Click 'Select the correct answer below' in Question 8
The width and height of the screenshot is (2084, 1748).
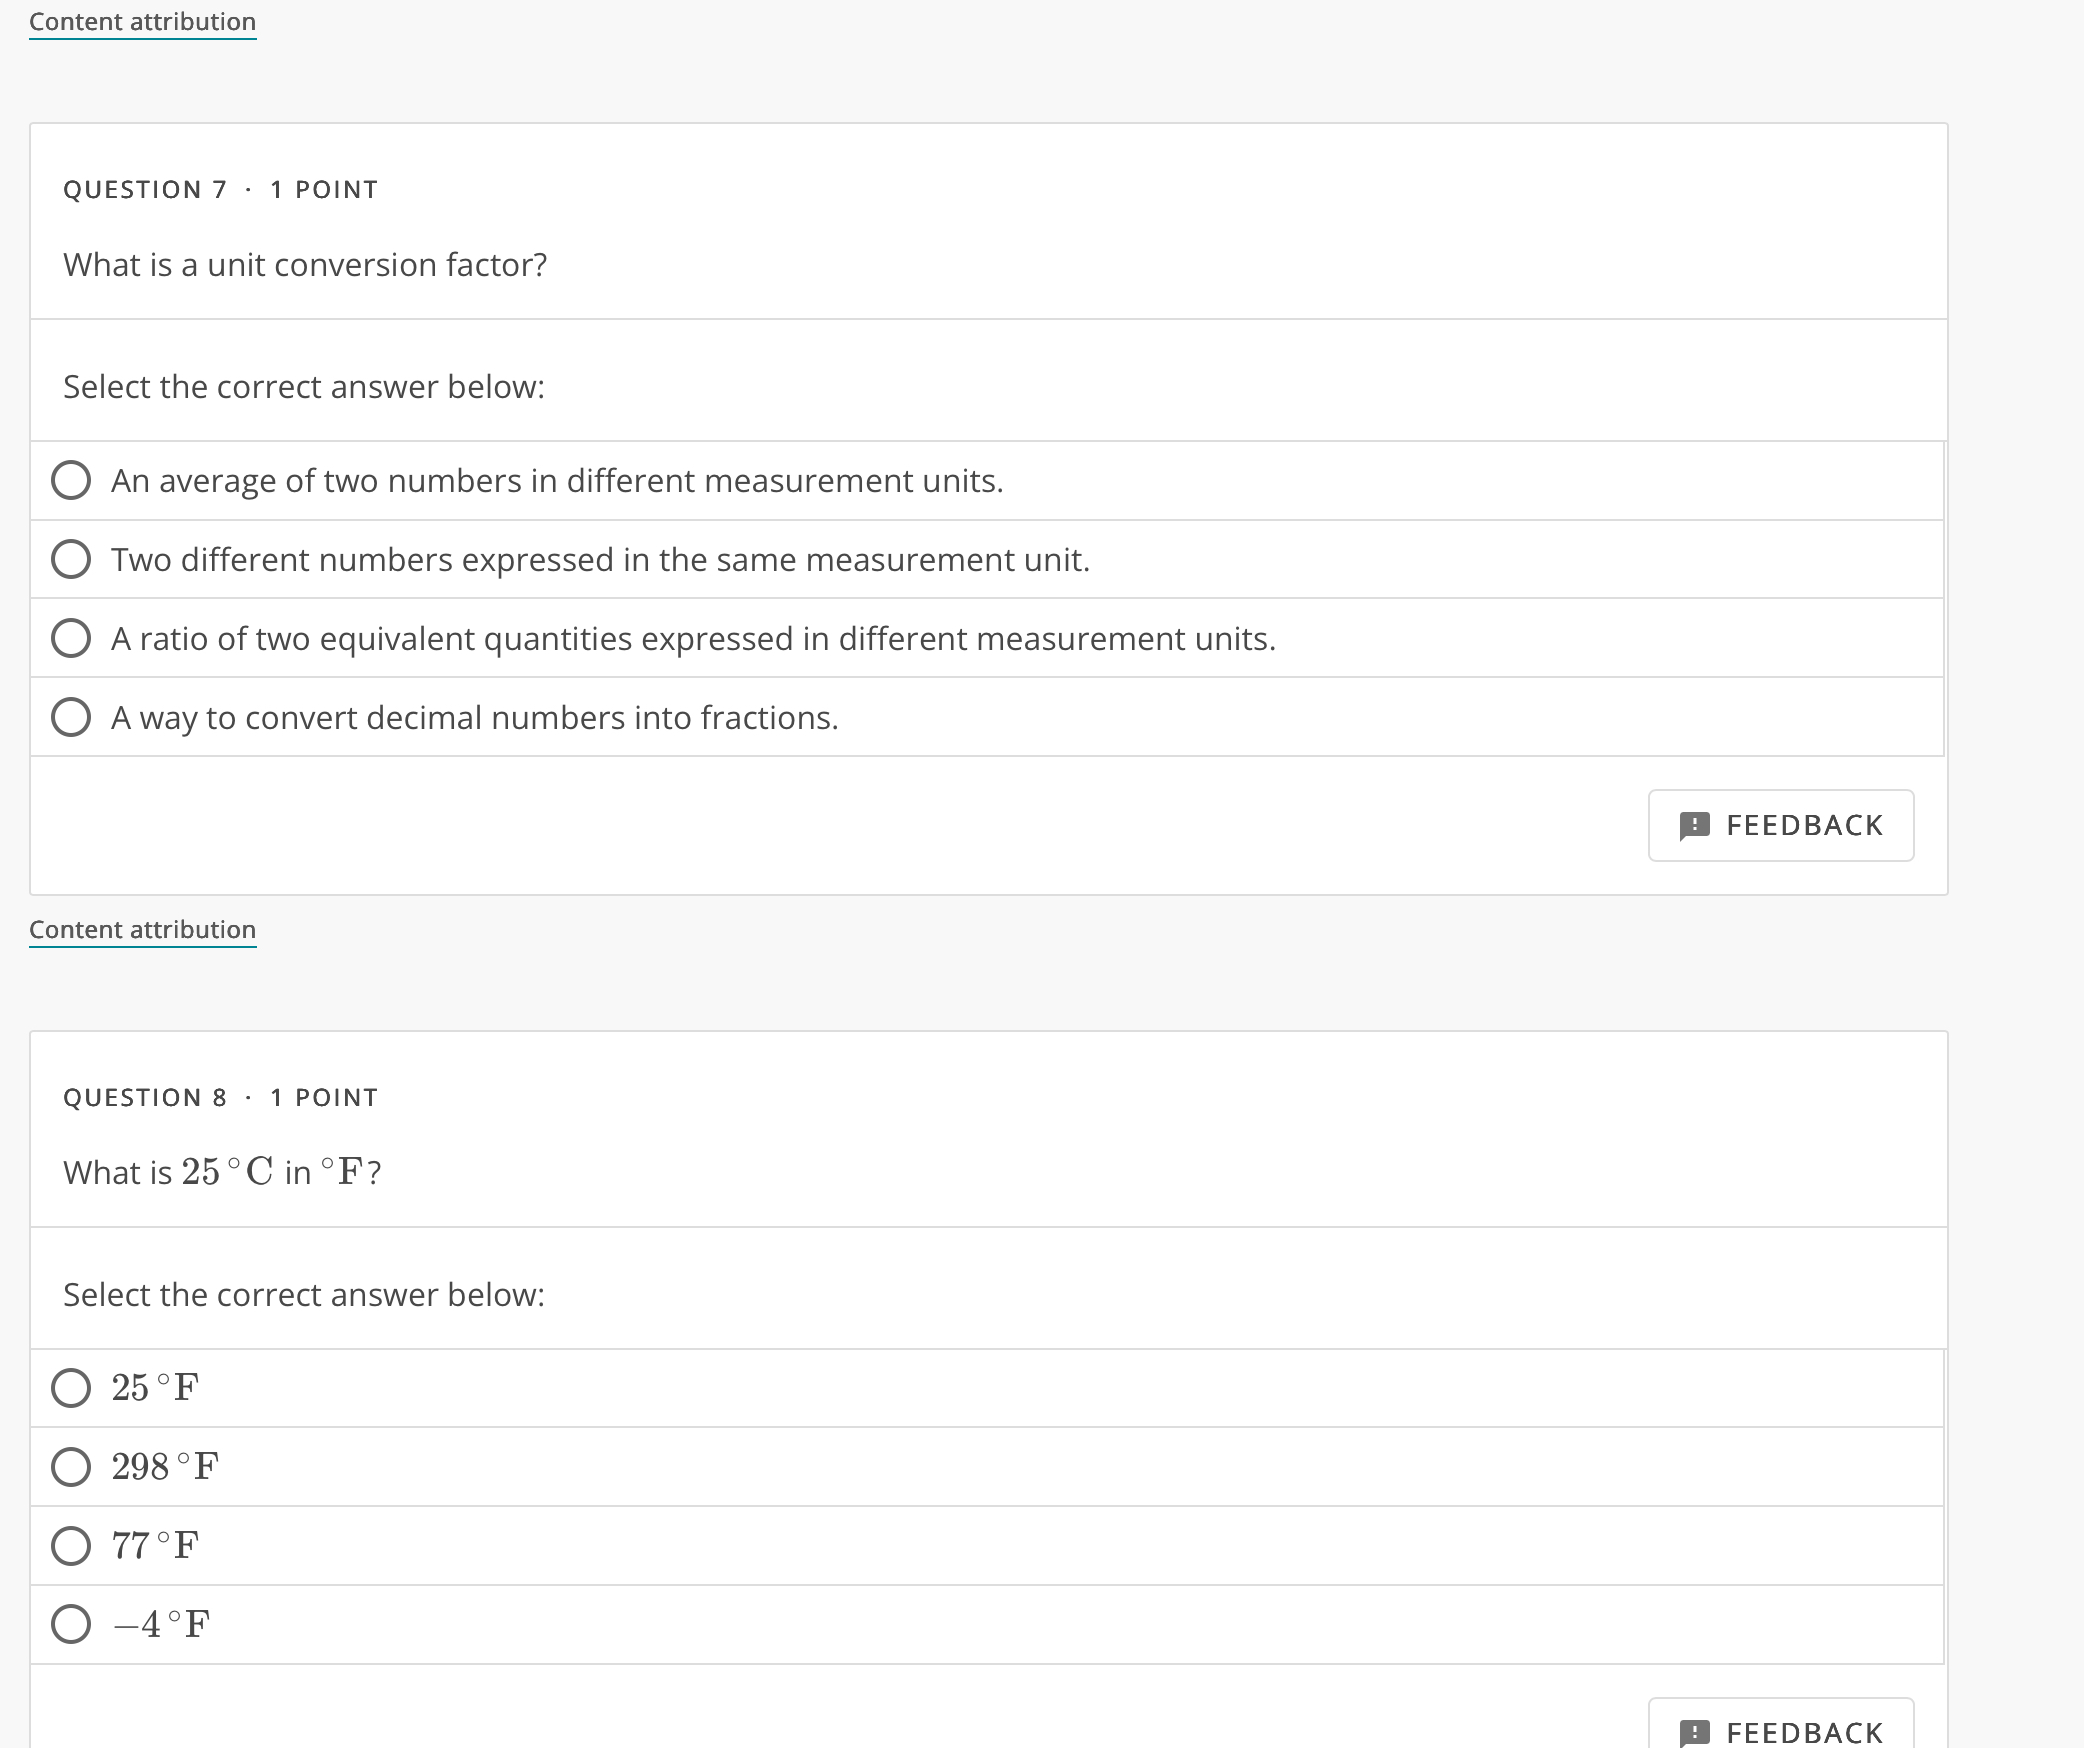point(304,1295)
